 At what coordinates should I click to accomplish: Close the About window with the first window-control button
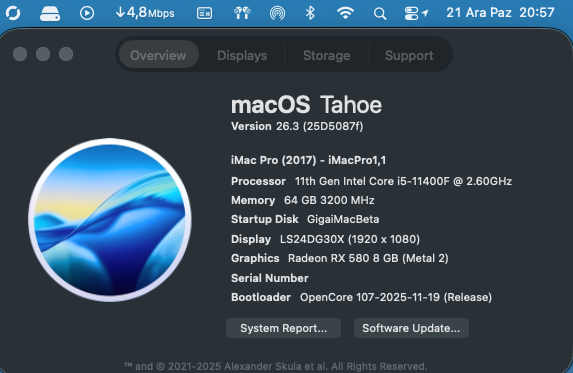click(20, 54)
